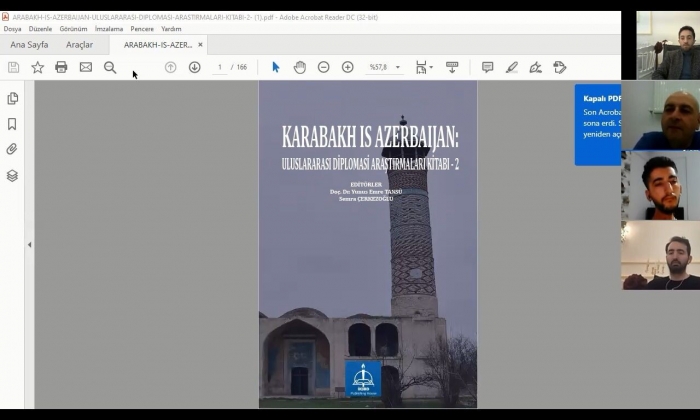The width and height of the screenshot is (700, 420).
Task: Open the fit page options icon
Action: pos(421,67)
